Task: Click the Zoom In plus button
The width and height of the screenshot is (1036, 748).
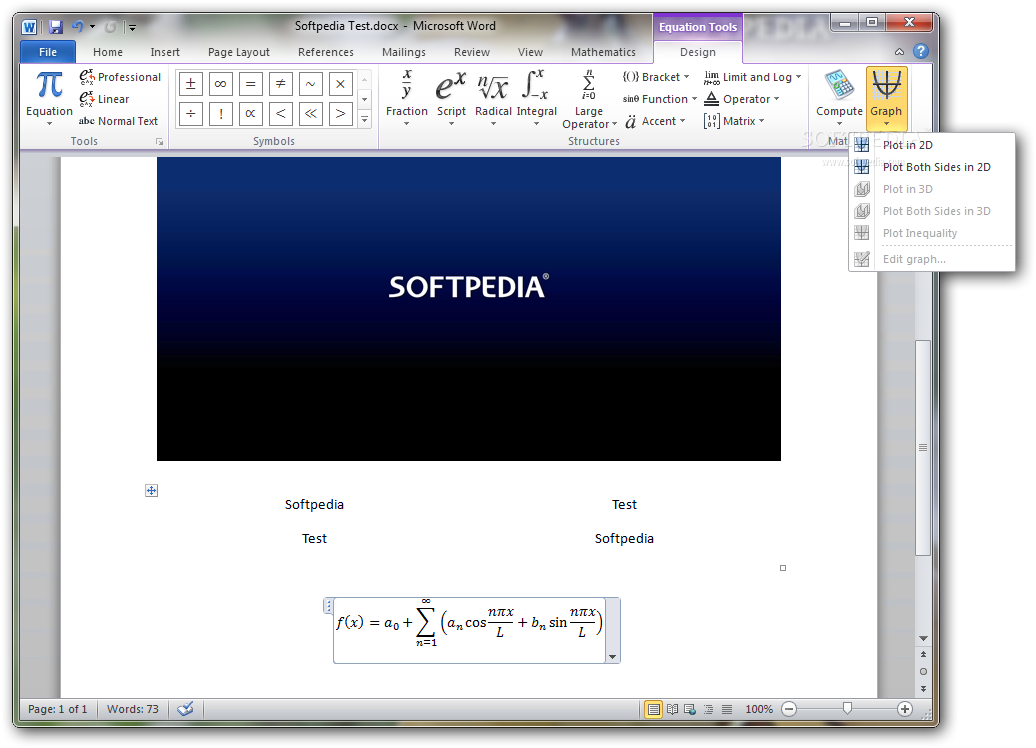Action: click(x=905, y=709)
